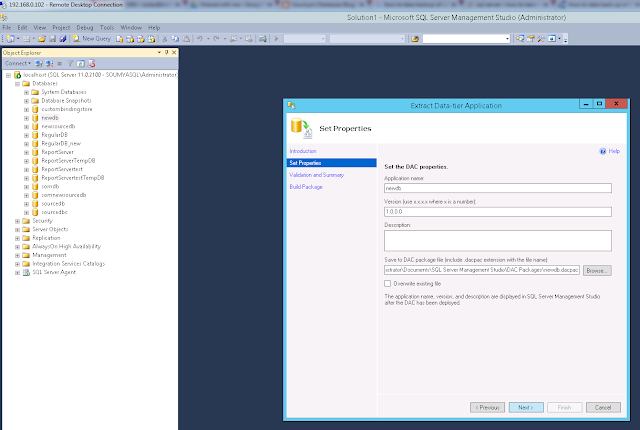The width and height of the screenshot is (640, 430).
Task: Open the Connect dropdown in Object Explorer
Action: point(18,63)
